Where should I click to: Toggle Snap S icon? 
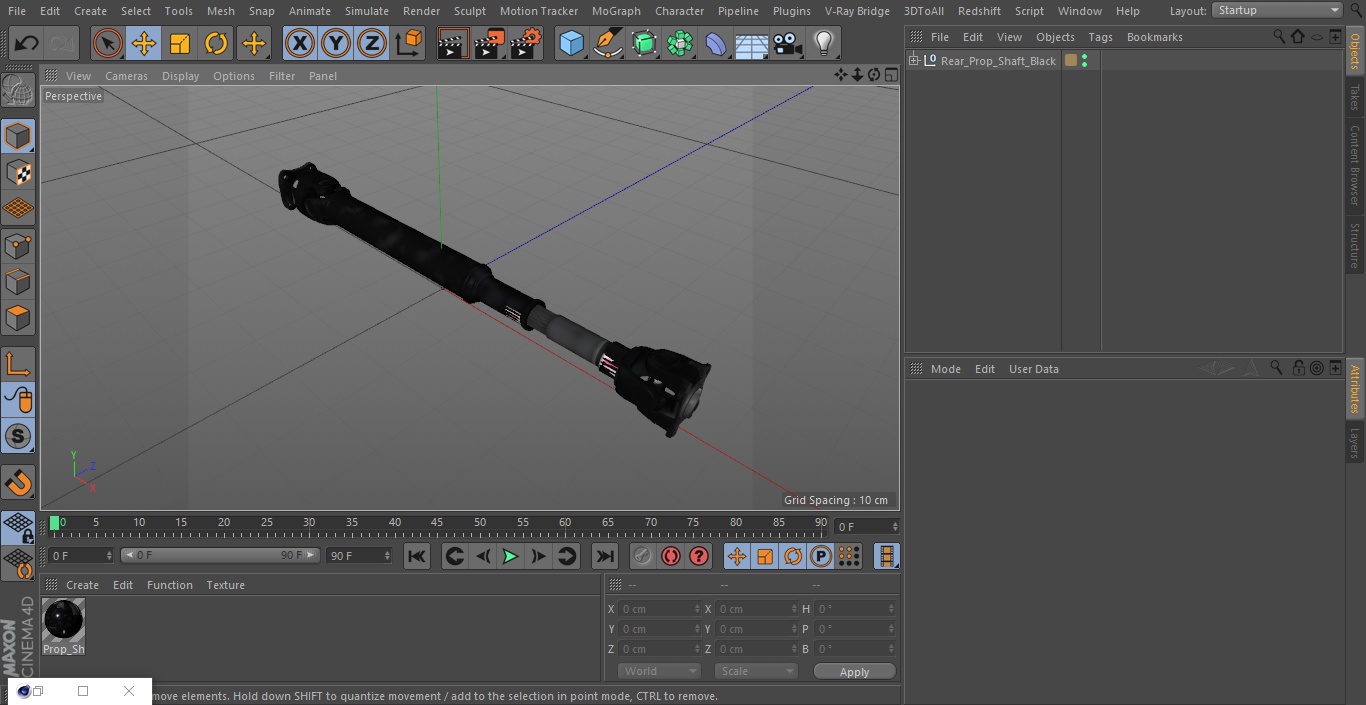point(18,436)
